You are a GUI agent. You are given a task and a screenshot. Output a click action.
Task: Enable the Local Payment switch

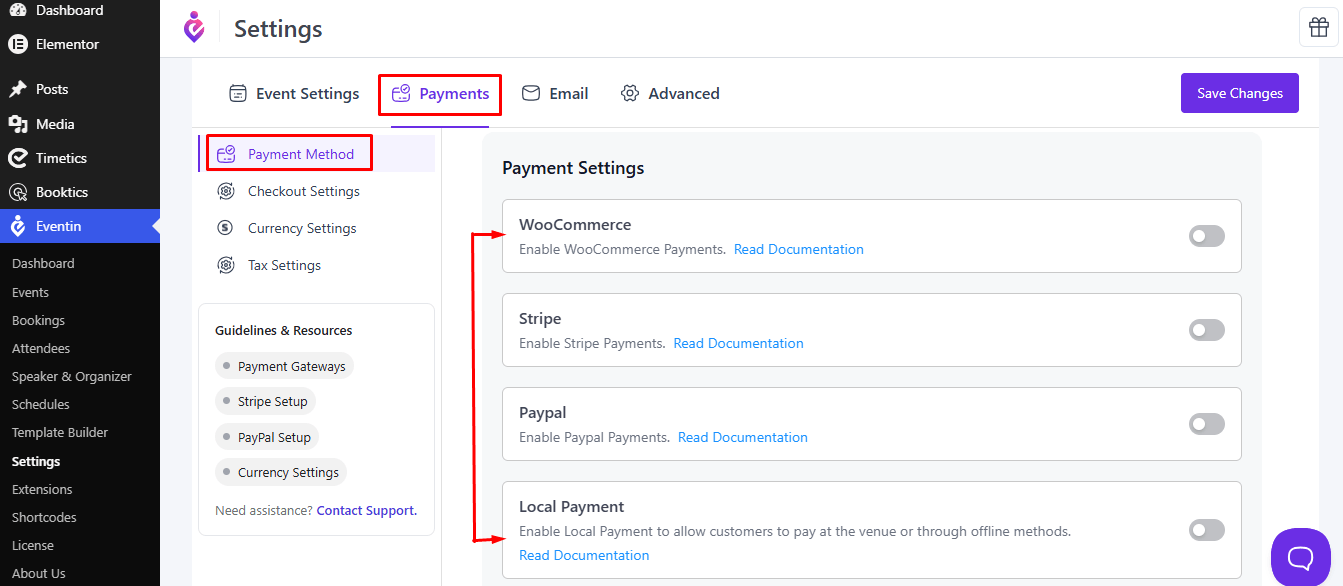[x=1207, y=530]
